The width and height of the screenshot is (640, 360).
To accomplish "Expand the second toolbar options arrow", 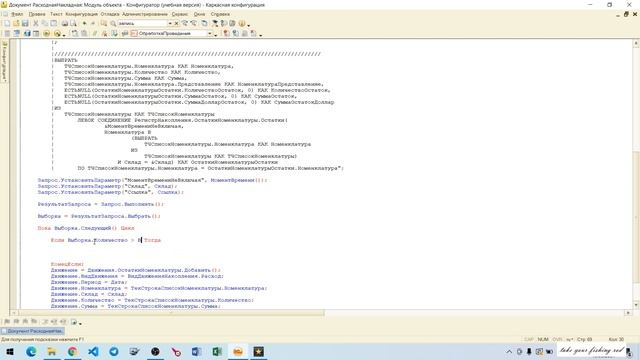I will coord(260,35).
